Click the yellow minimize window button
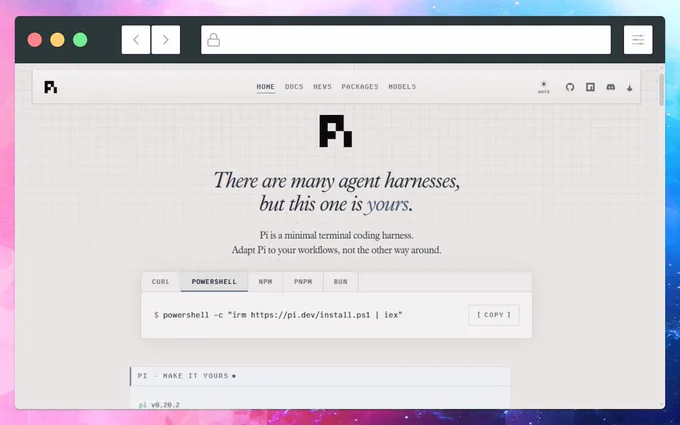Viewport: 680px width, 425px height. click(57, 40)
